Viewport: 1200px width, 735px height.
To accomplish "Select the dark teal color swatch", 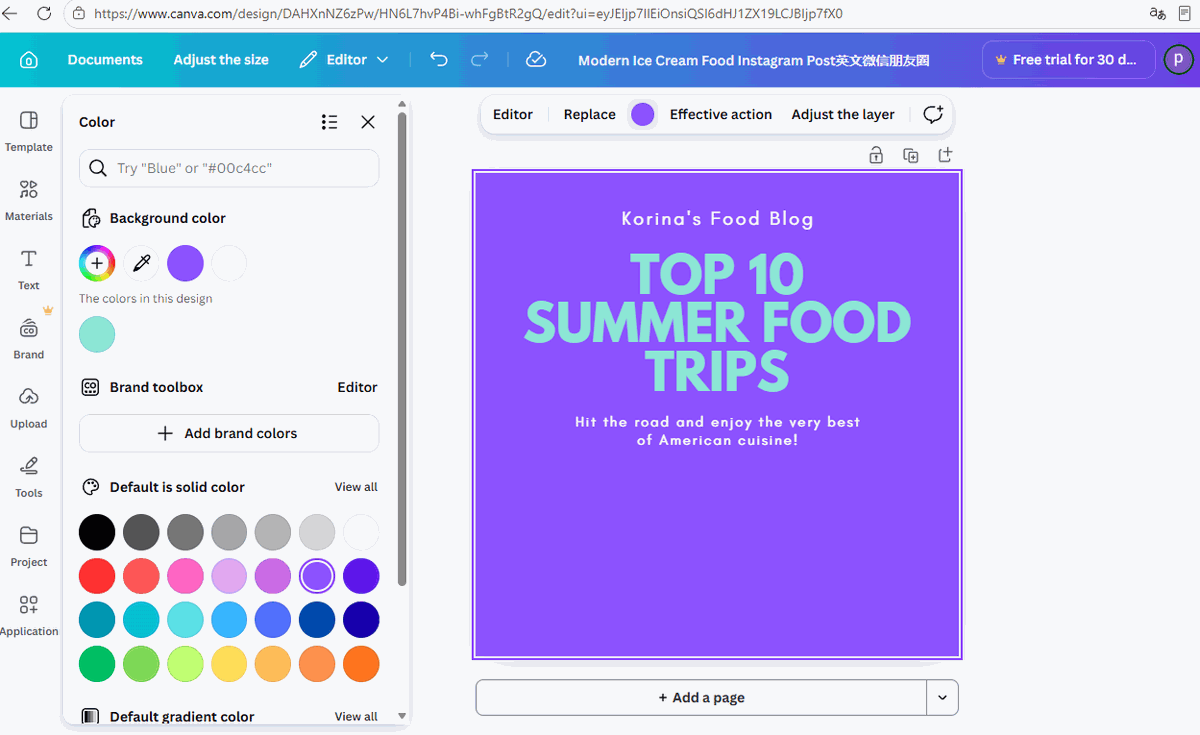I will tap(97, 620).
